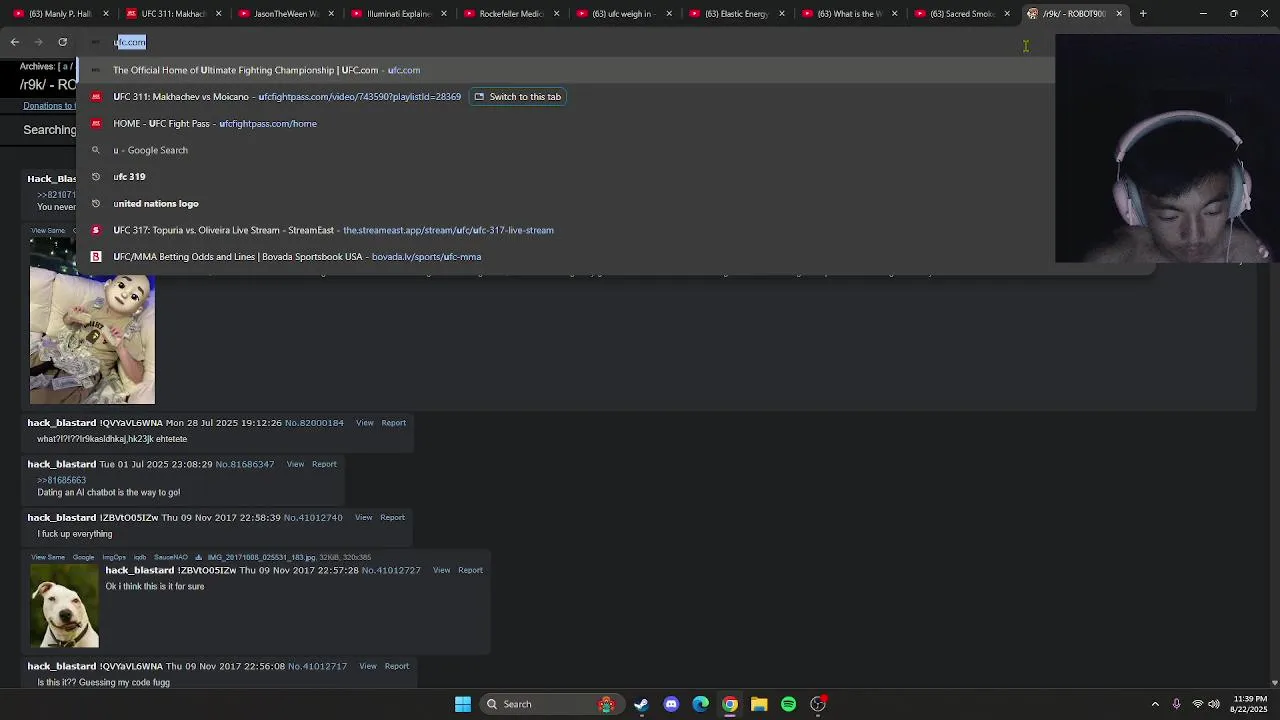Viewport: 1280px width, 720px height.
Task: Select the 'ufc 319' history suggestion
Action: click(x=566, y=177)
